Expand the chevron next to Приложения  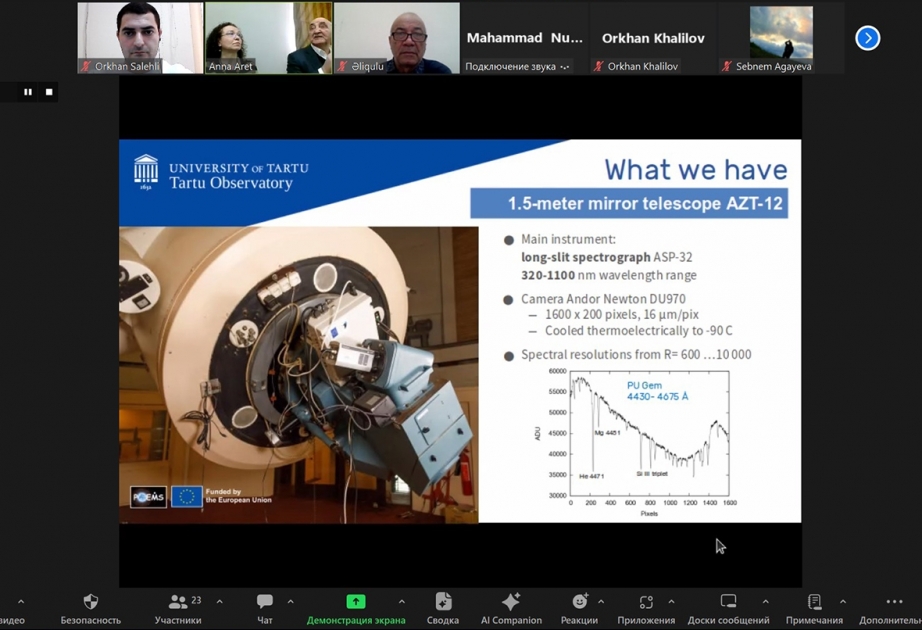[672, 602]
